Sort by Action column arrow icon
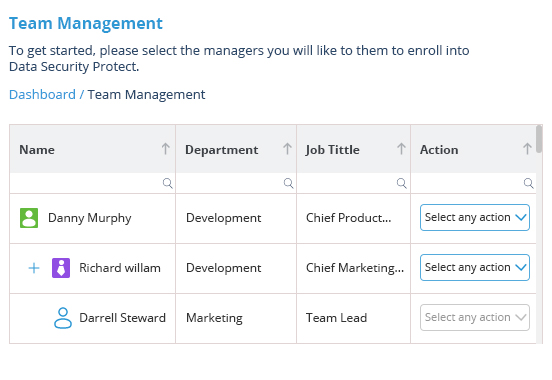This screenshot has width=552, height=380. [x=527, y=149]
